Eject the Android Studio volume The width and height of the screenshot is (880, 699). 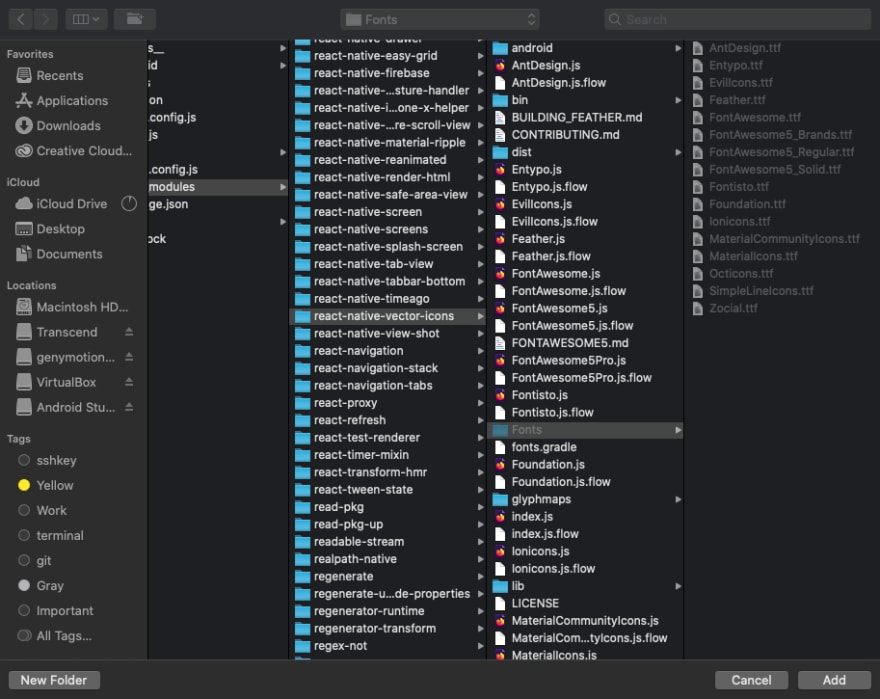pos(129,407)
